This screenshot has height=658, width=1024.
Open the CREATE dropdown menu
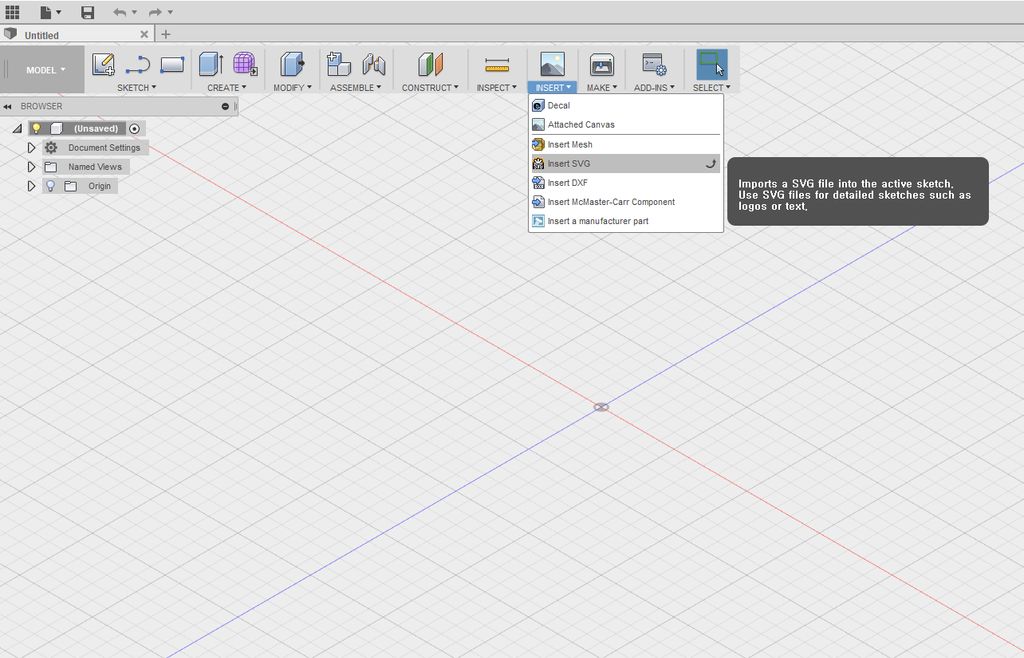[227, 87]
